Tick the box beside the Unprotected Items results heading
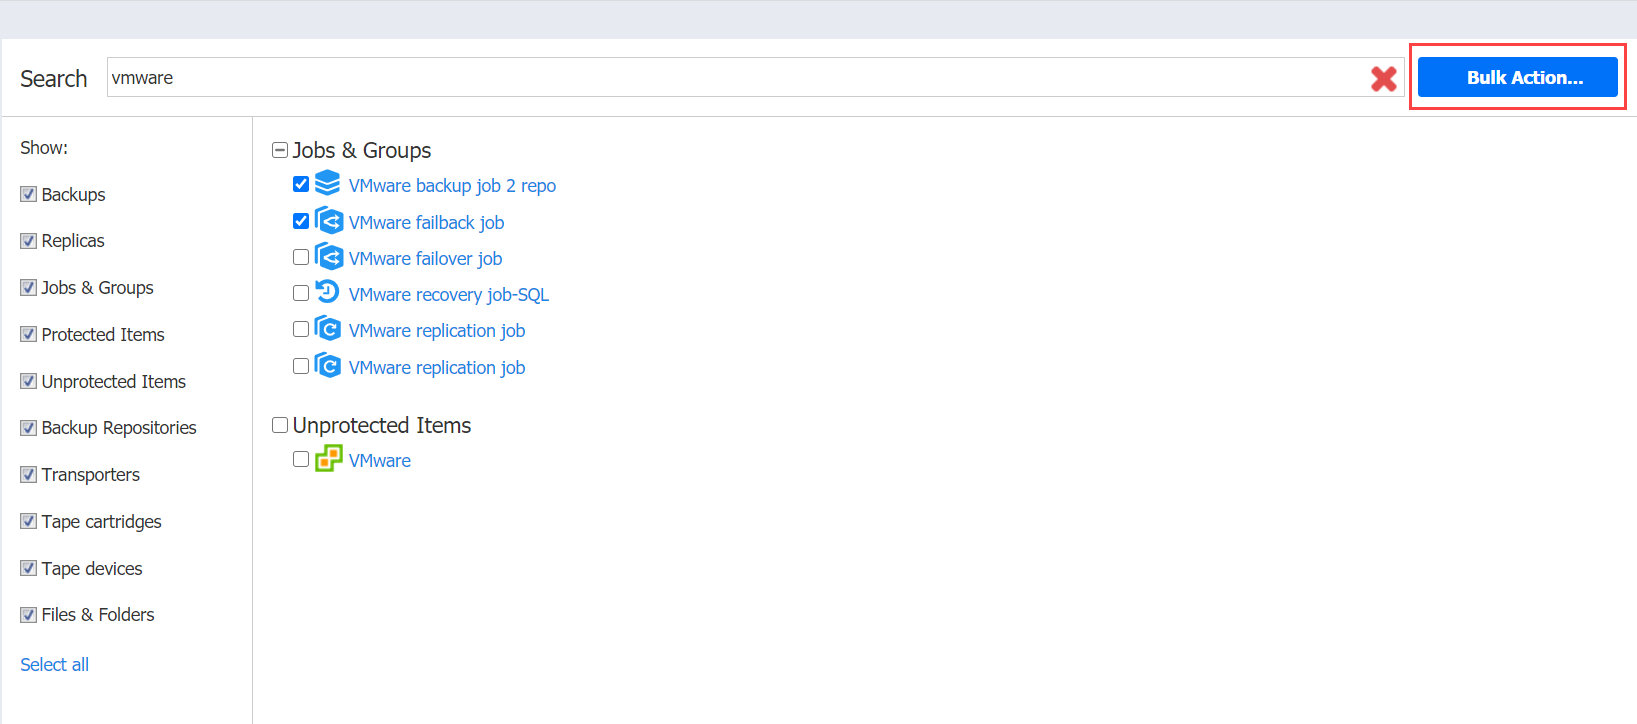Image resolution: width=1637 pixels, height=724 pixels. coord(280,425)
